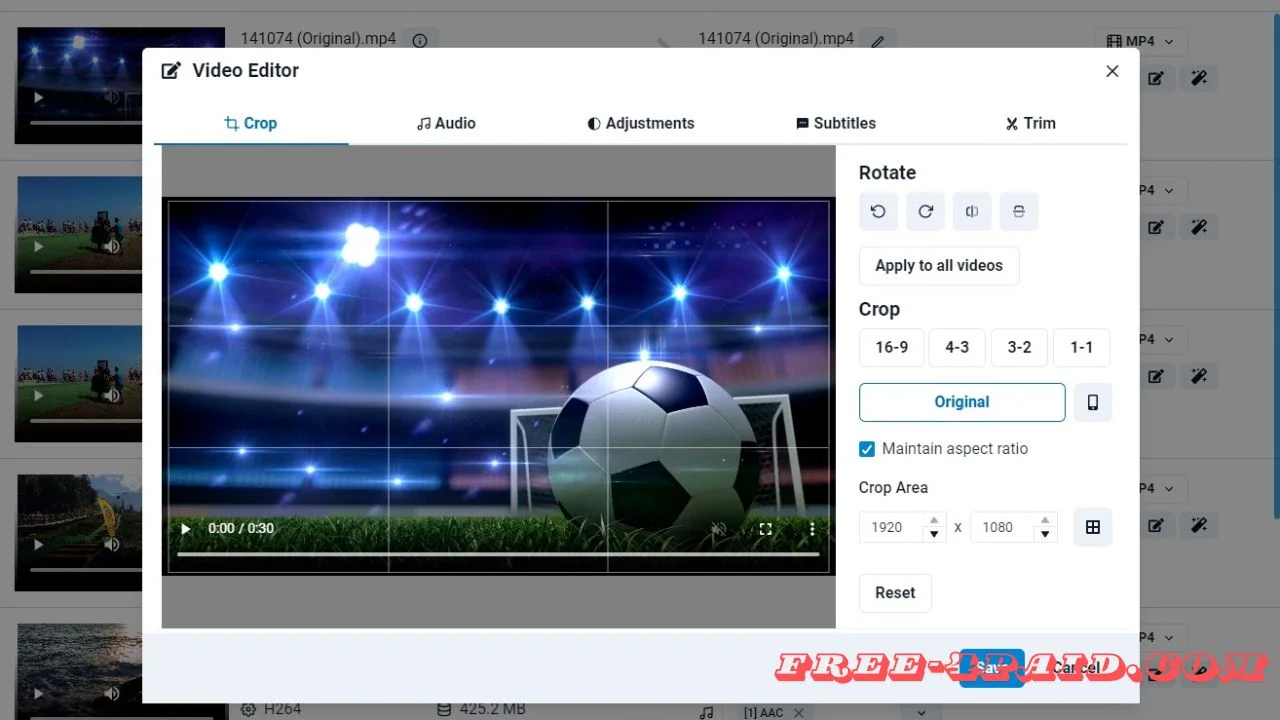Flip the video horizontally
The height and width of the screenshot is (720, 1280).
click(971, 211)
